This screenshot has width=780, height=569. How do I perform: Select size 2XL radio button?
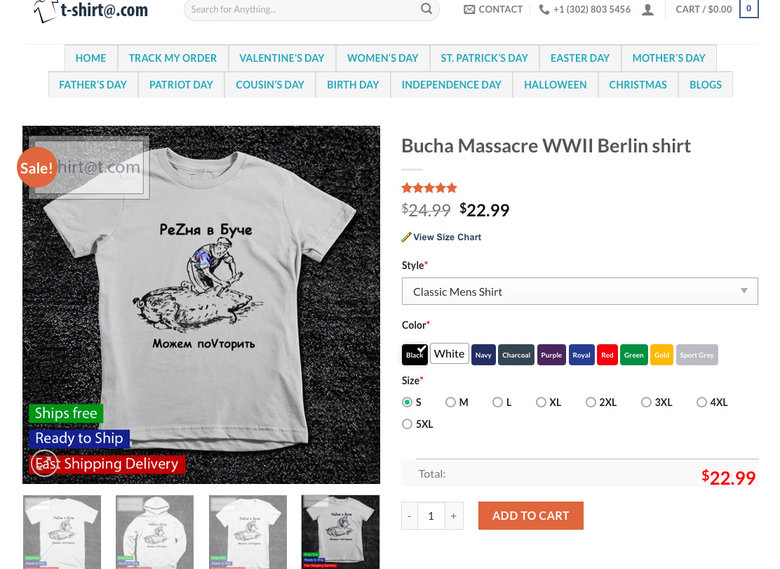[x=590, y=402]
